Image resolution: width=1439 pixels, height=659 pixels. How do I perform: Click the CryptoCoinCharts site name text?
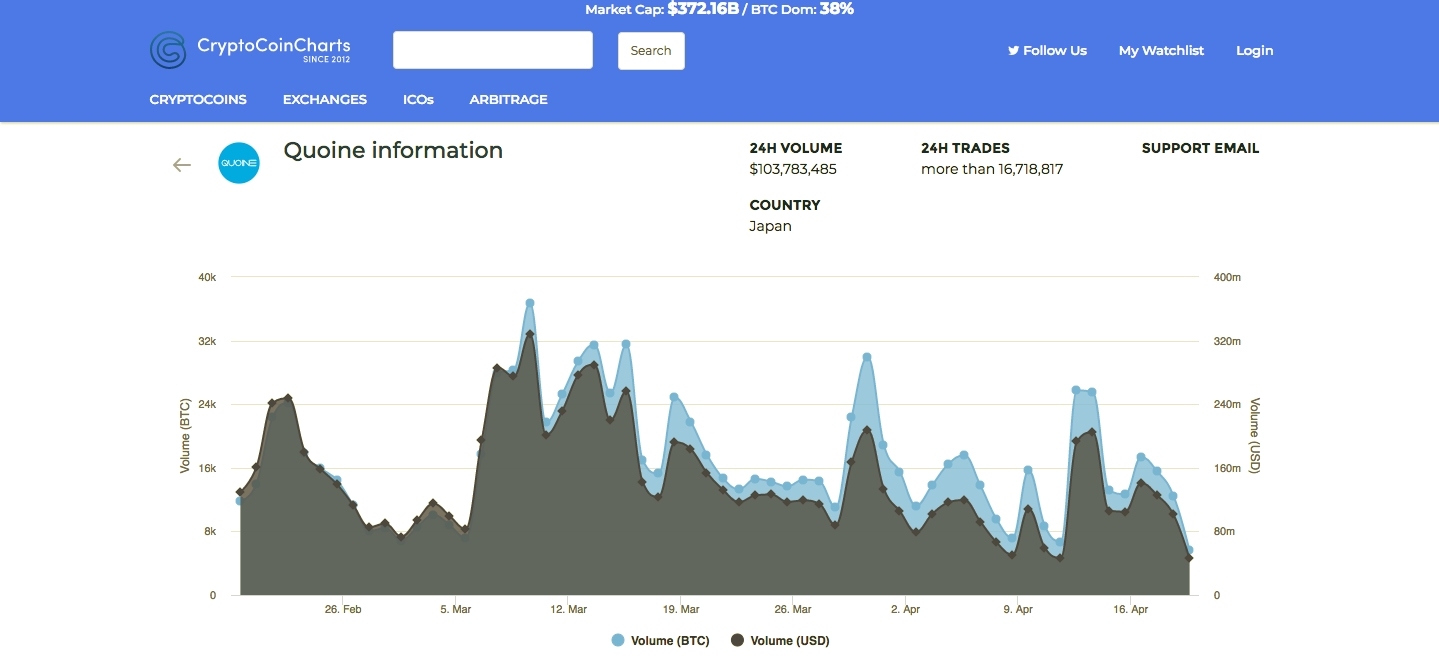[x=274, y=46]
